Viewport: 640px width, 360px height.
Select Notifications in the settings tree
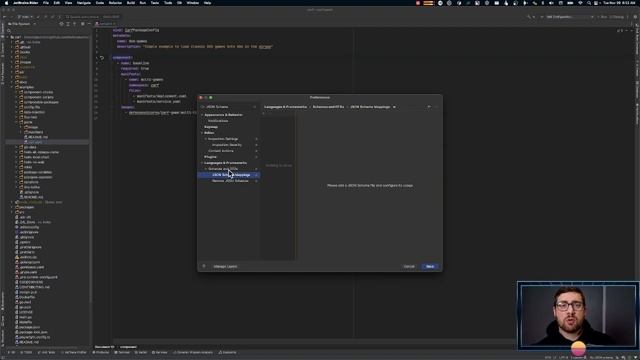click(218, 121)
